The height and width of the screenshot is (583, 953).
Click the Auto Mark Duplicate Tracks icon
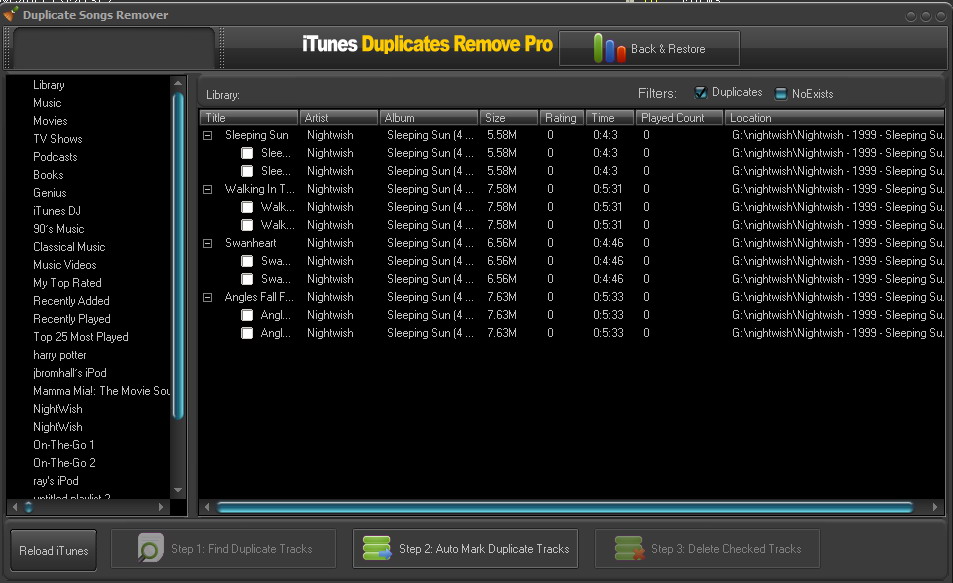pyautogui.click(x=377, y=548)
